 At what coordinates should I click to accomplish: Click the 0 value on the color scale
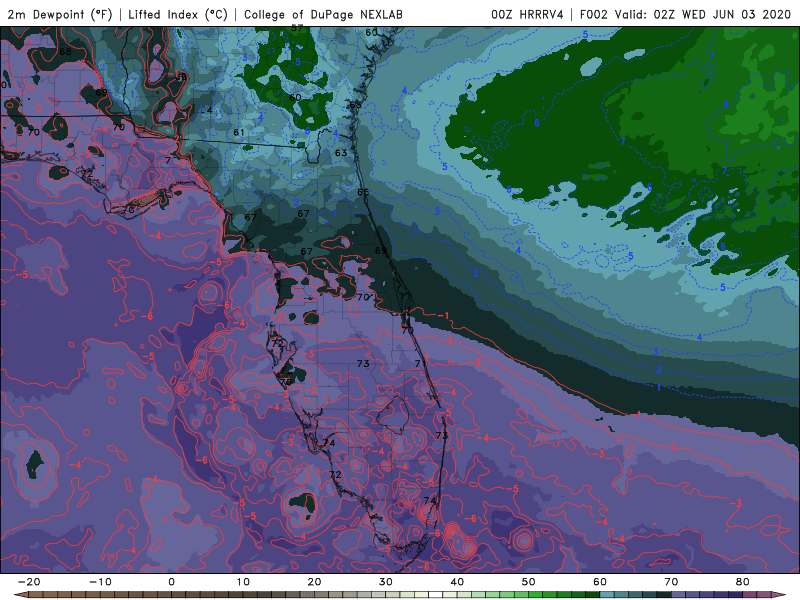pos(171,582)
